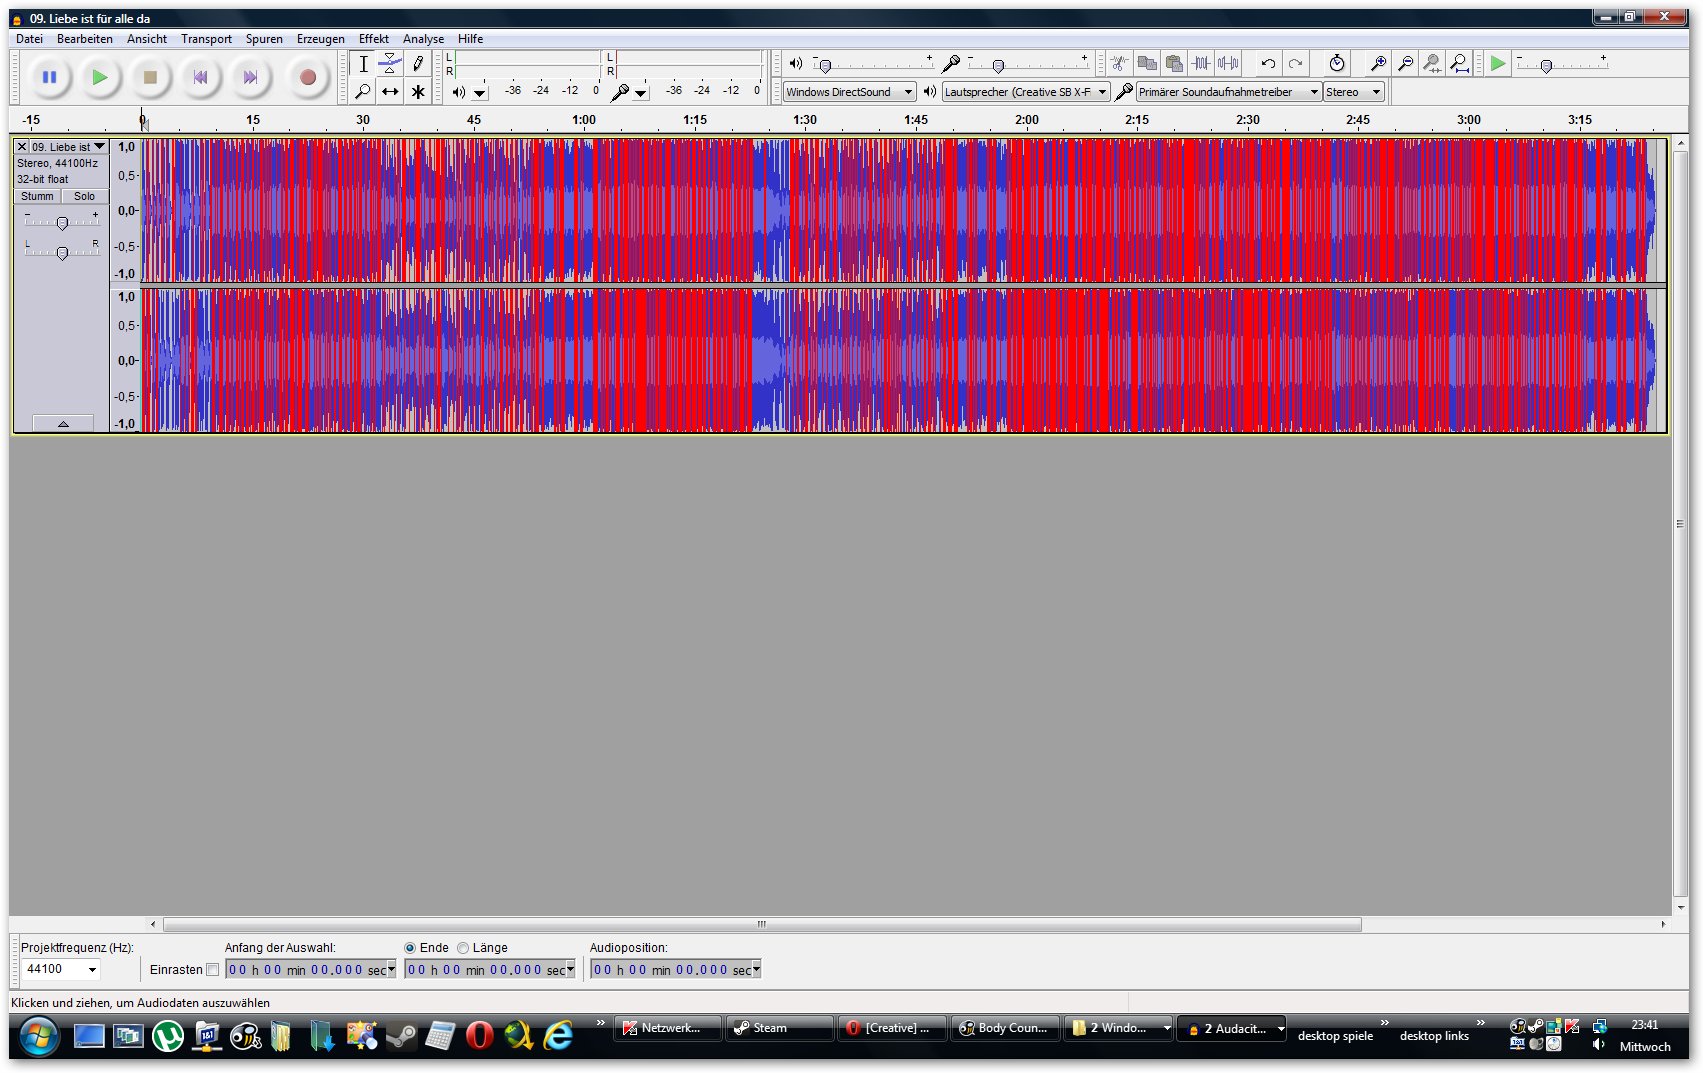Open the Audioposition time format arrow
Image resolution: width=1703 pixels, height=1073 pixels.
(756, 969)
